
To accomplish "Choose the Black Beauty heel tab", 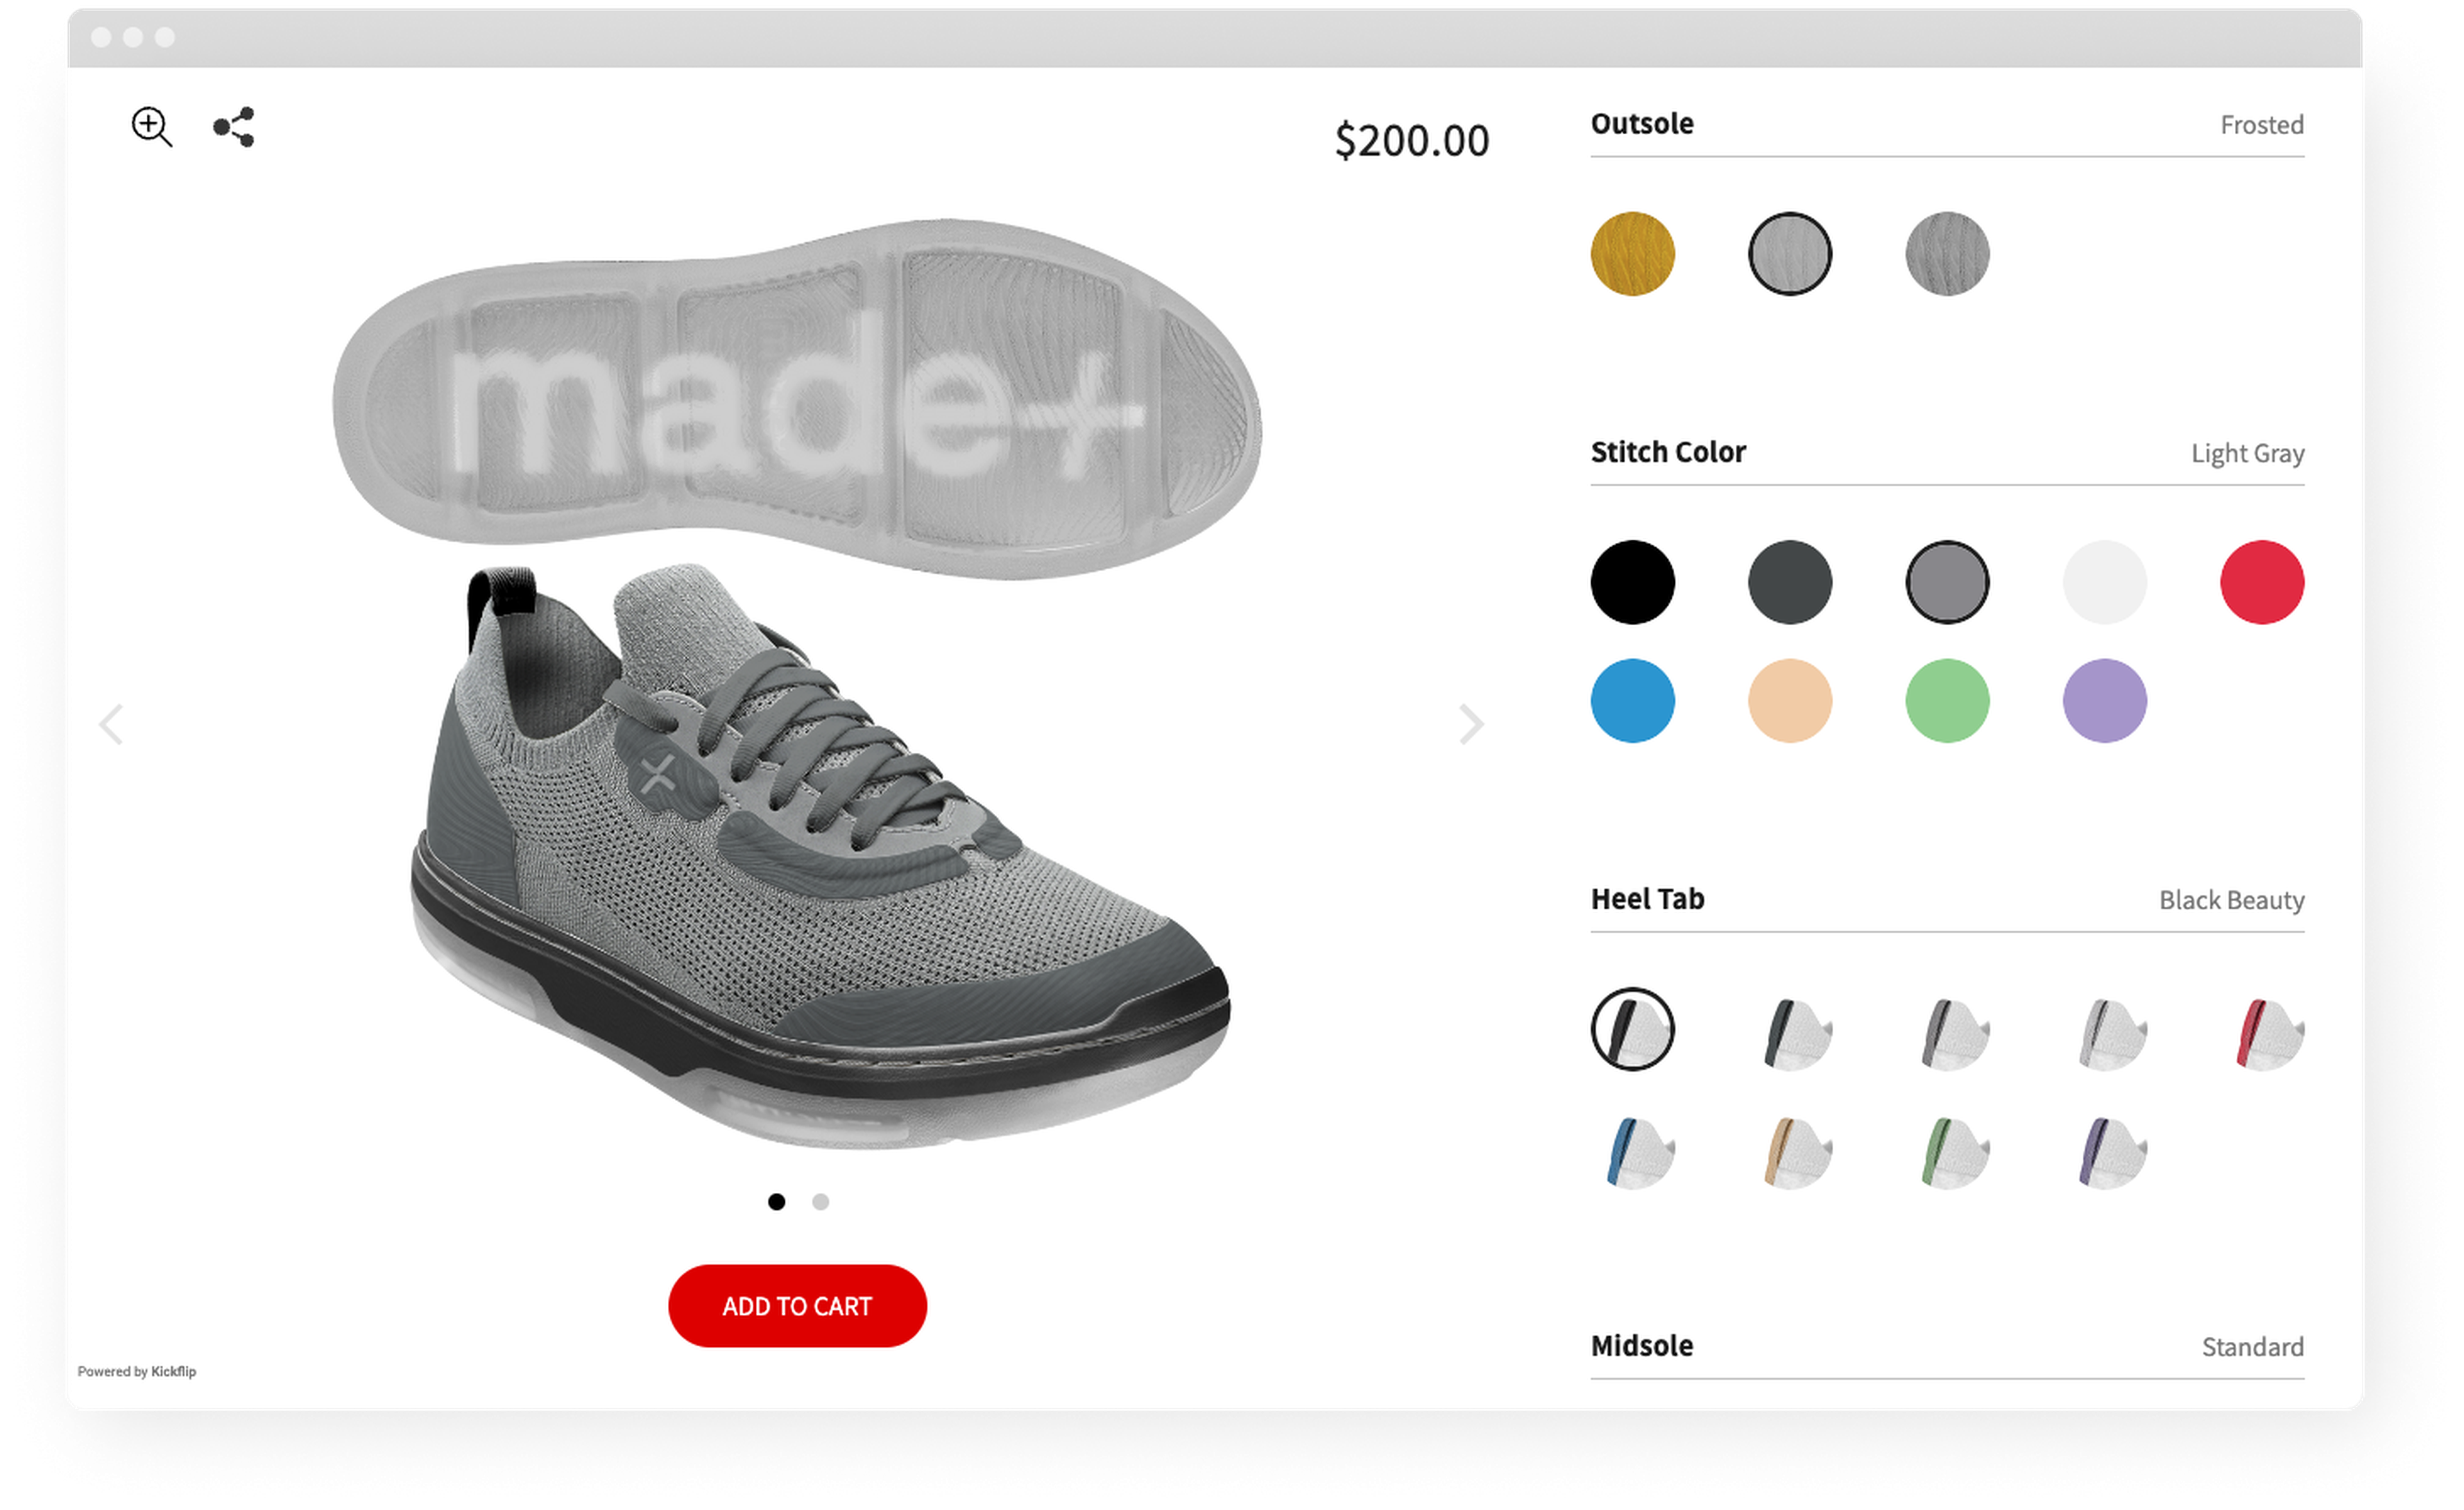I will [1634, 1031].
